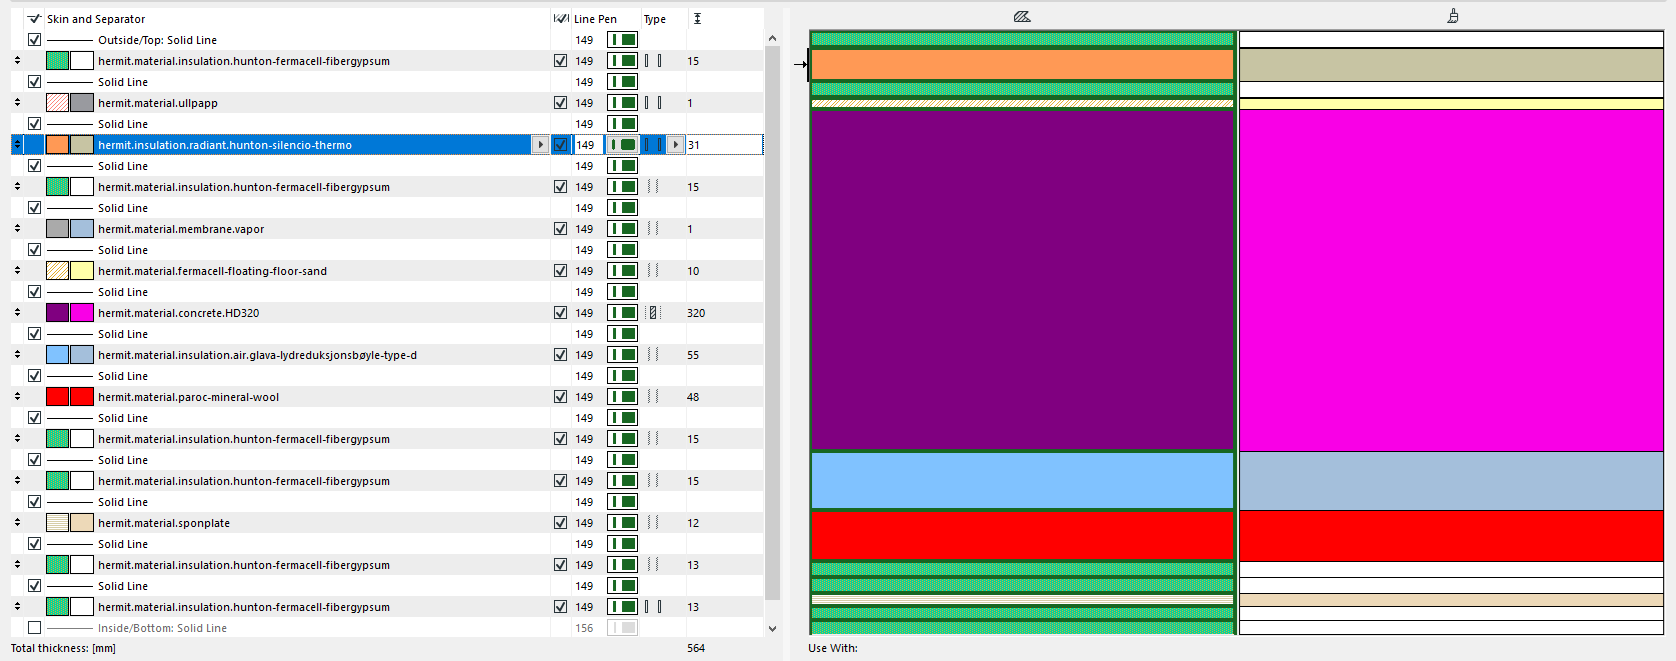Image resolution: width=1676 pixels, height=661 pixels.
Task: Click the skin type icon for concrete.HD320
Action: pyautogui.click(x=653, y=313)
